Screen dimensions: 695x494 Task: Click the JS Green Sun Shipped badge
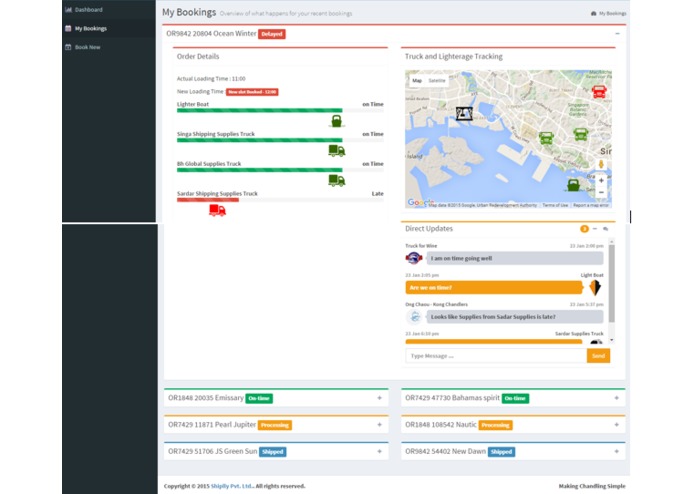[273, 451]
